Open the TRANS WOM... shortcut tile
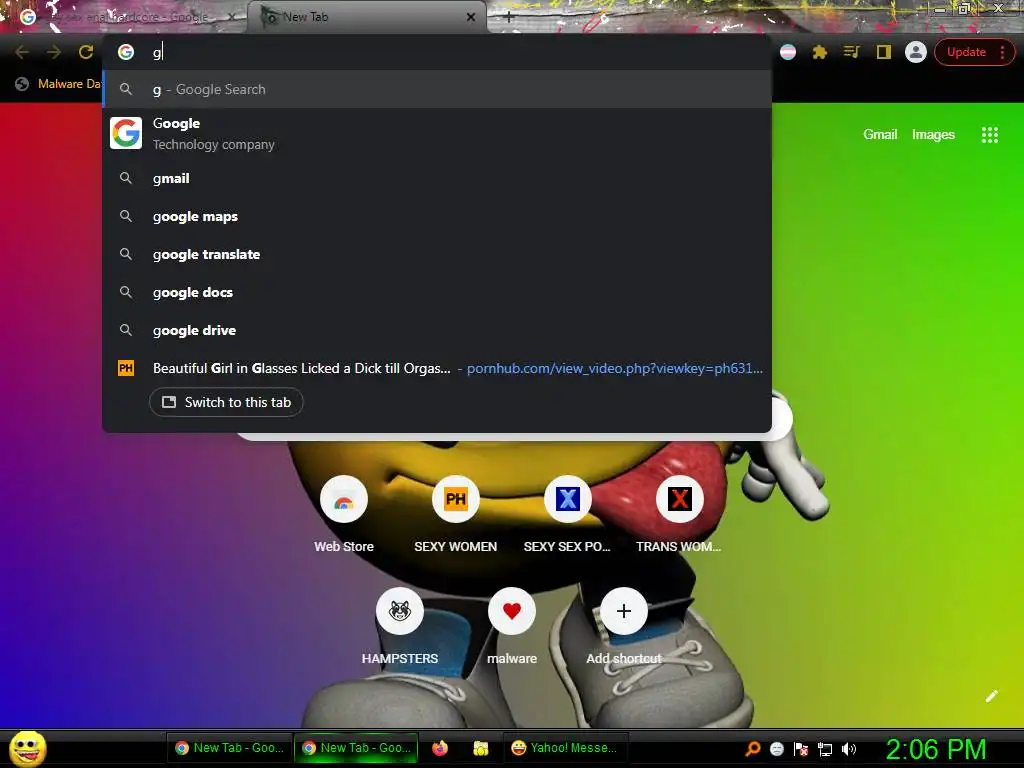The image size is (1024, 768). click(x=679, y=516)
